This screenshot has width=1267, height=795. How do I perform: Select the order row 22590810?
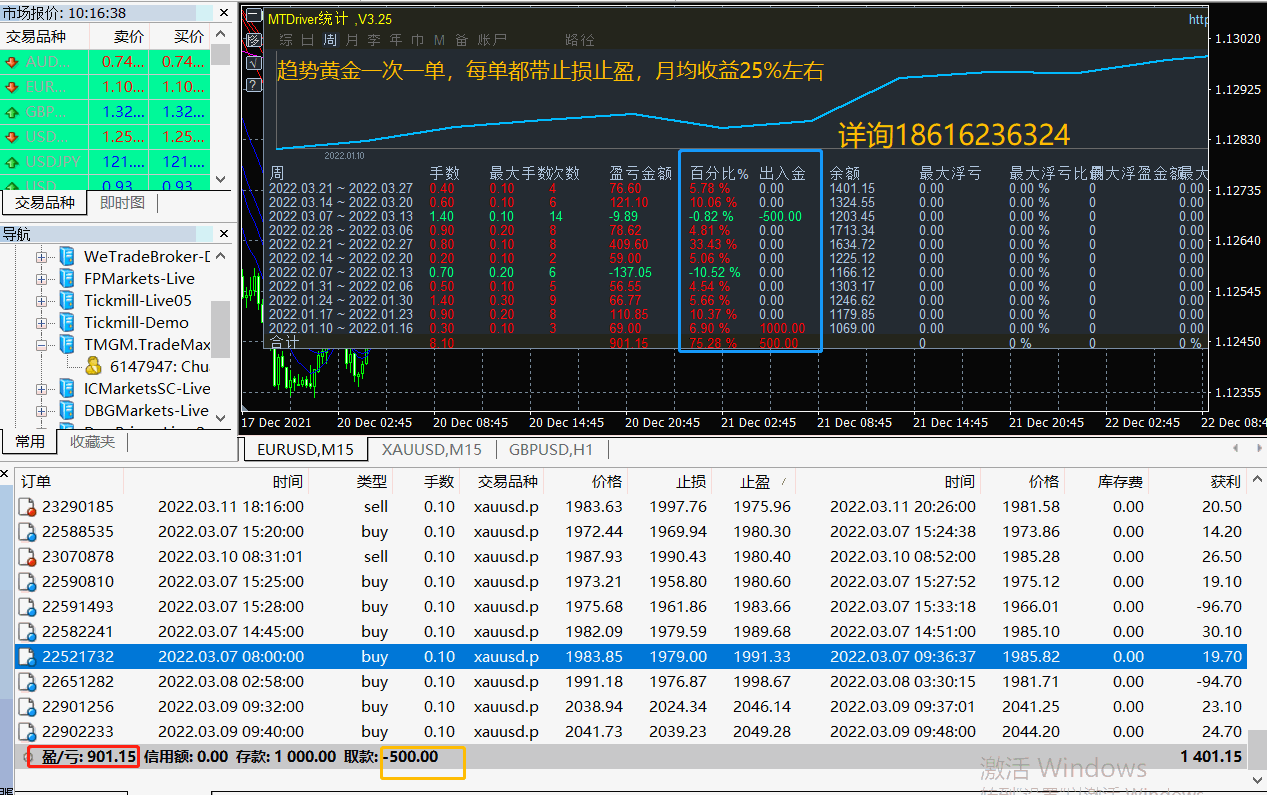(631, 582)
